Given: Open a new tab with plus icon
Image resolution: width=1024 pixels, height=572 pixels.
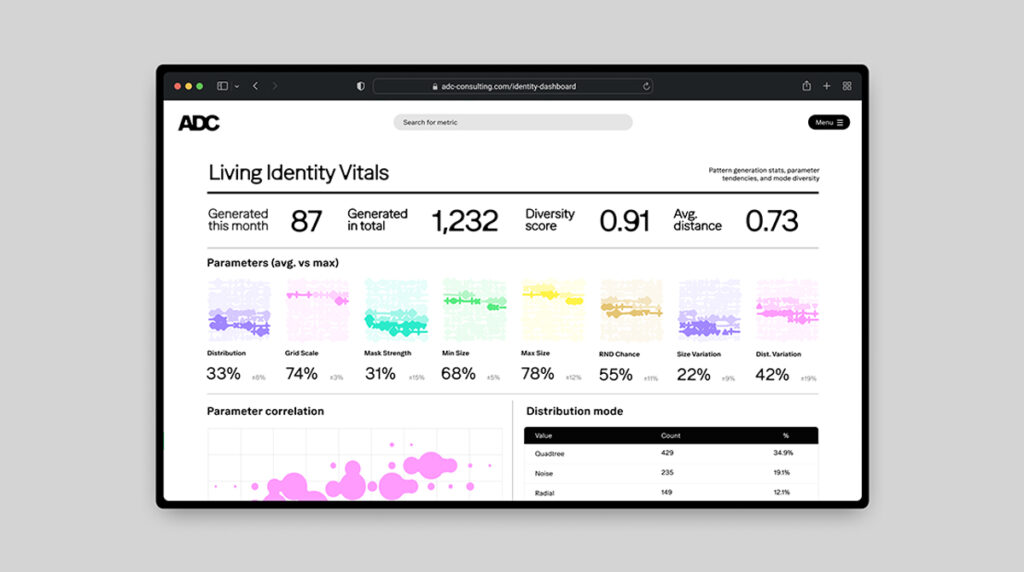Looking at the screenshot, I should 826,86.
